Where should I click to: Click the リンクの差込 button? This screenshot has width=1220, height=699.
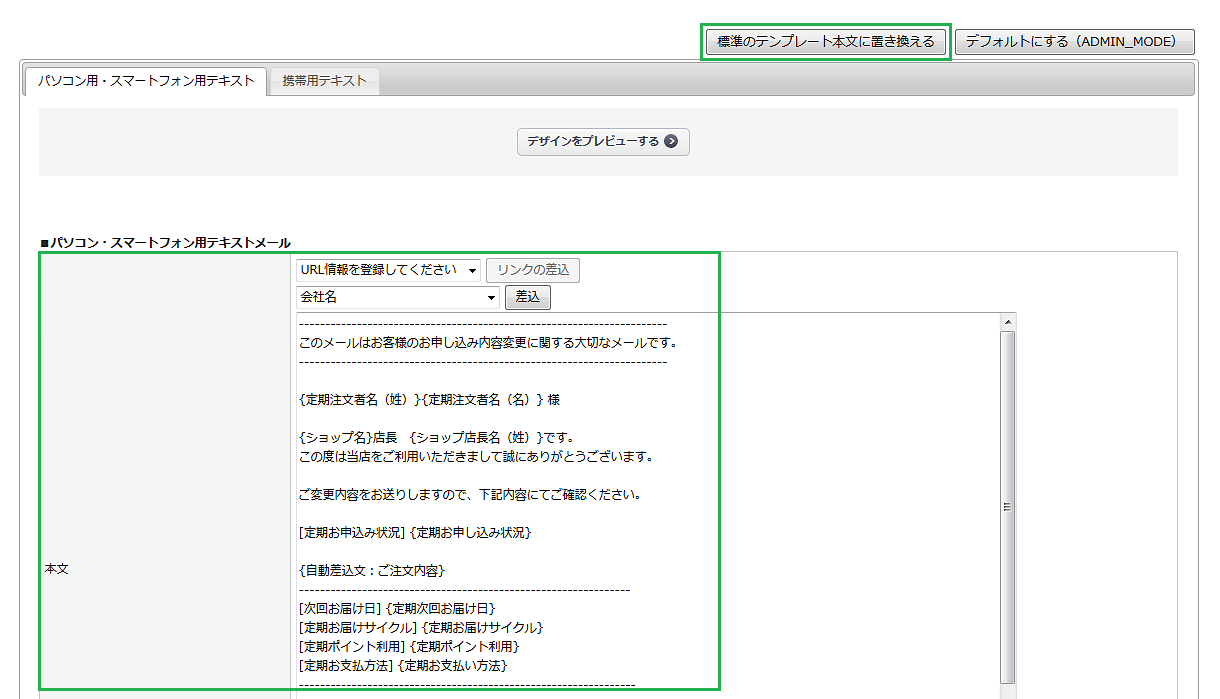tap(532, 270)
